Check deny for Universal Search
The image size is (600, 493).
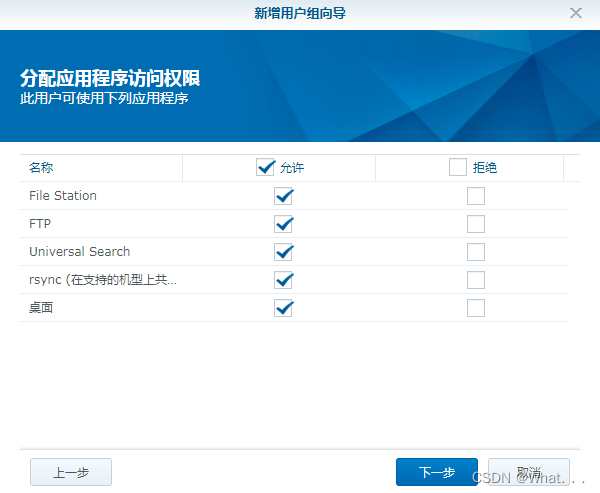[x=476, y=252]
